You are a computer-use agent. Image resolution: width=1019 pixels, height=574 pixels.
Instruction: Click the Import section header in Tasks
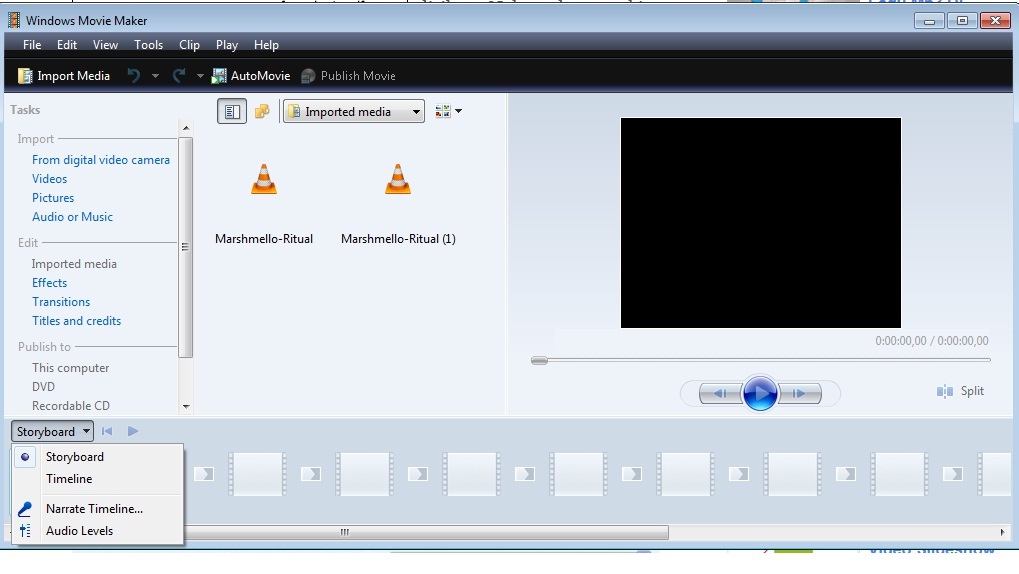[36, 138]
